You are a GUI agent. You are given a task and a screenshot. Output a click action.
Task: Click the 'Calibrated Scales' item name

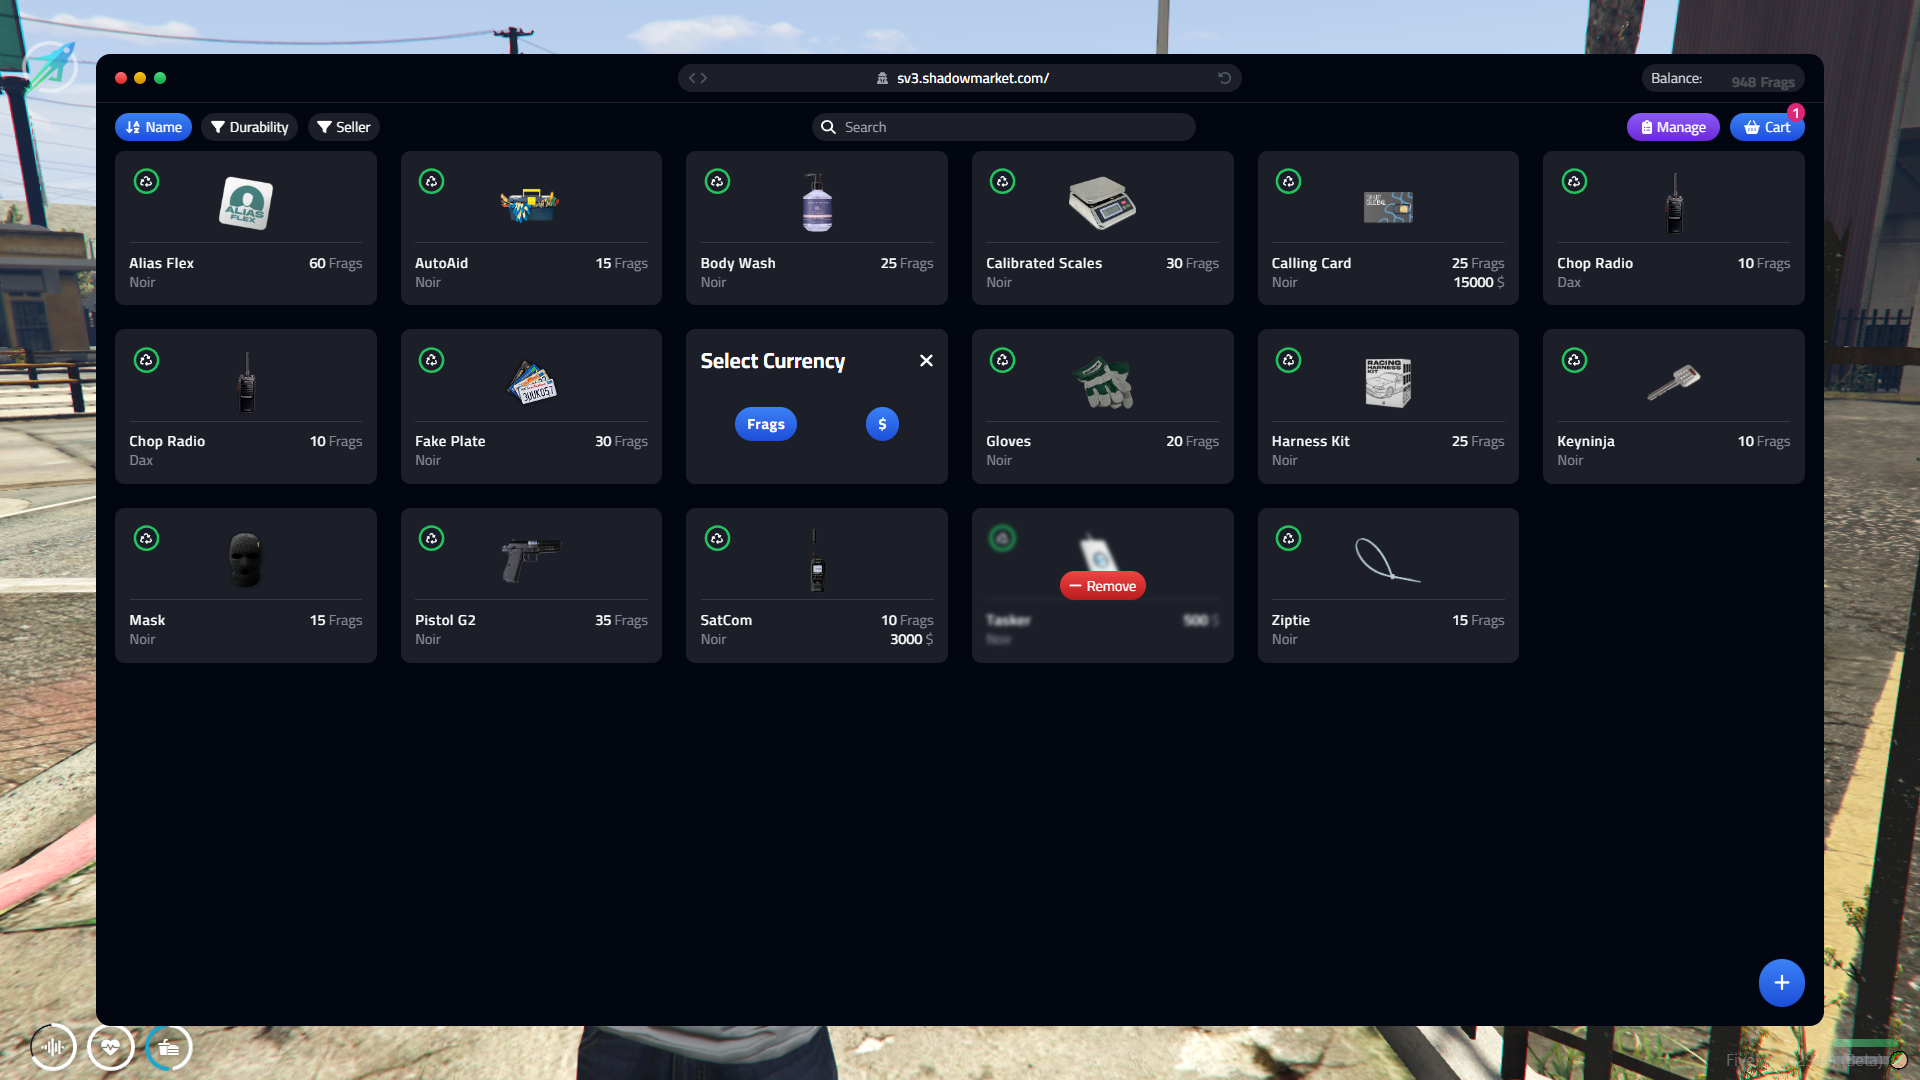pyautogui.click(x=1044, y=264)
